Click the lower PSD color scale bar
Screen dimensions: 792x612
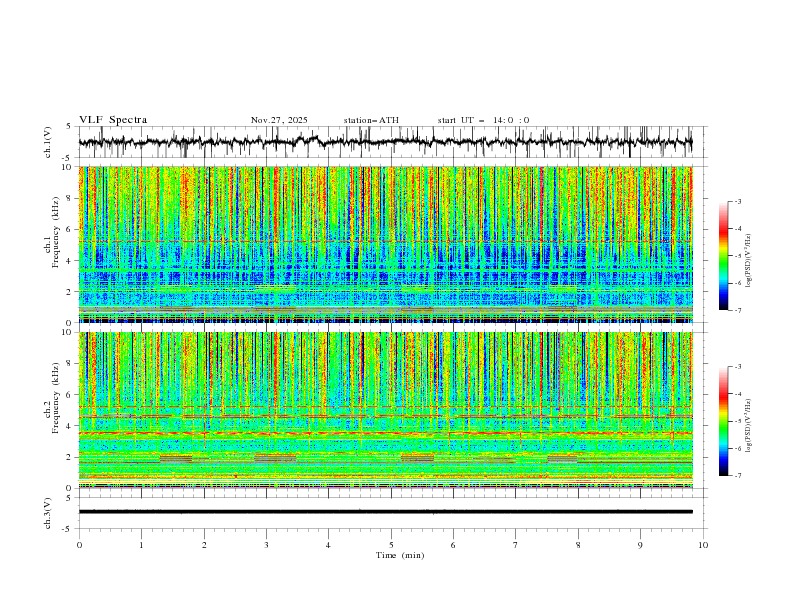(723, 421)
